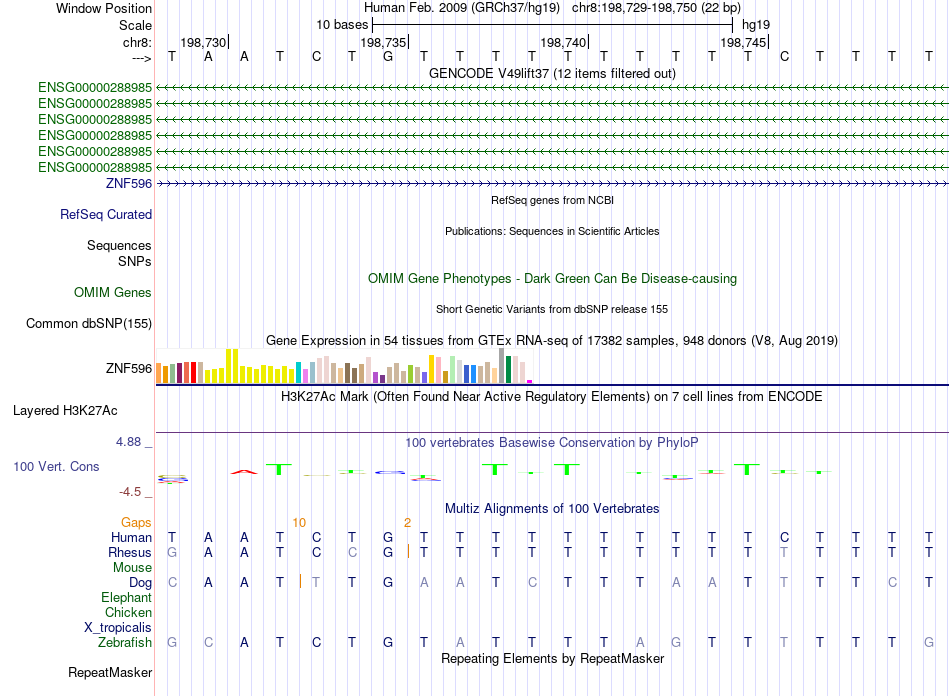Screen dimensions: 950x696
Task: Click the Mouse alignment row label
Action: click(132, 568)
